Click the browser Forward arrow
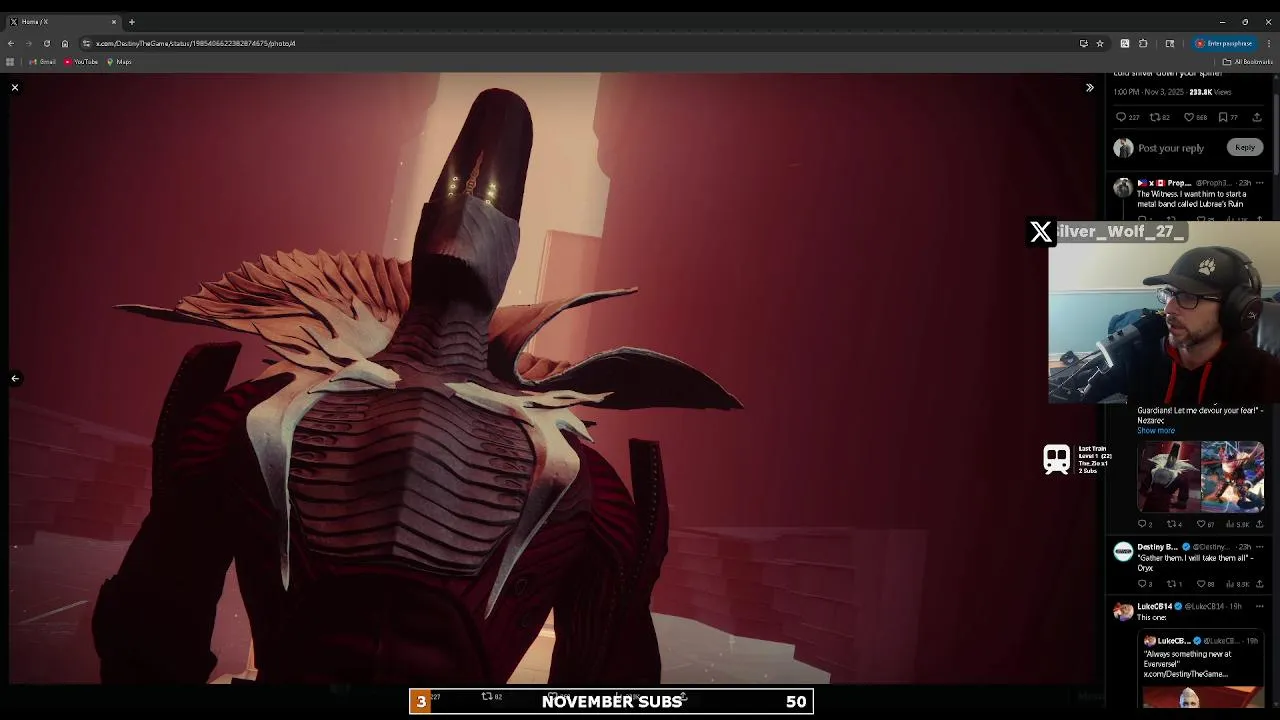The width and height of the screenshot is (1280, 720). pos(28,43)
